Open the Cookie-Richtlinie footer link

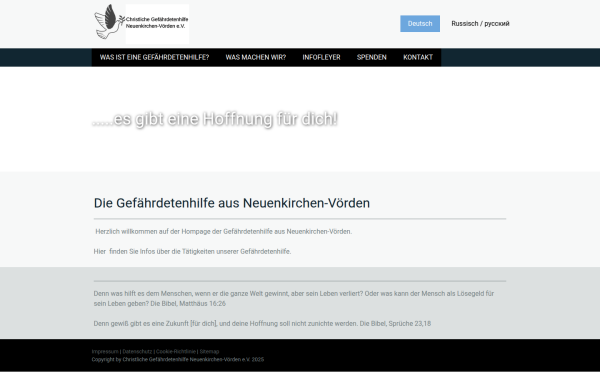tap(176, 351)
